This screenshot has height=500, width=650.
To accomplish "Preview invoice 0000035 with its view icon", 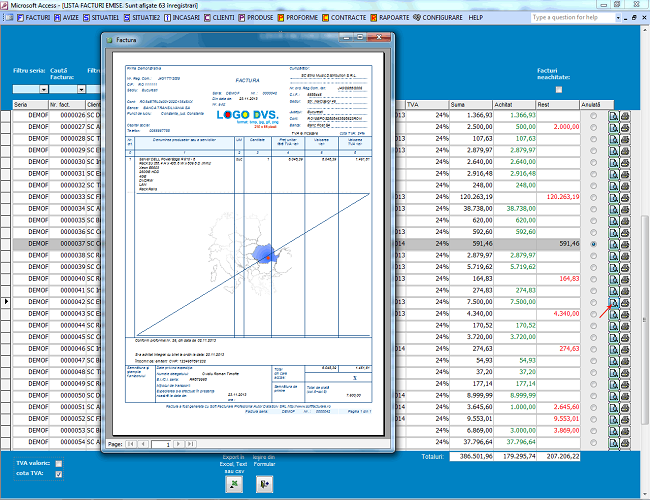I will pos(614,221).
